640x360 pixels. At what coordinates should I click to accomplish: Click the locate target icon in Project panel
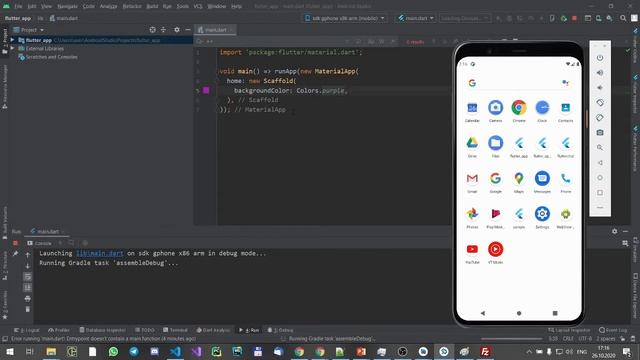152,30
